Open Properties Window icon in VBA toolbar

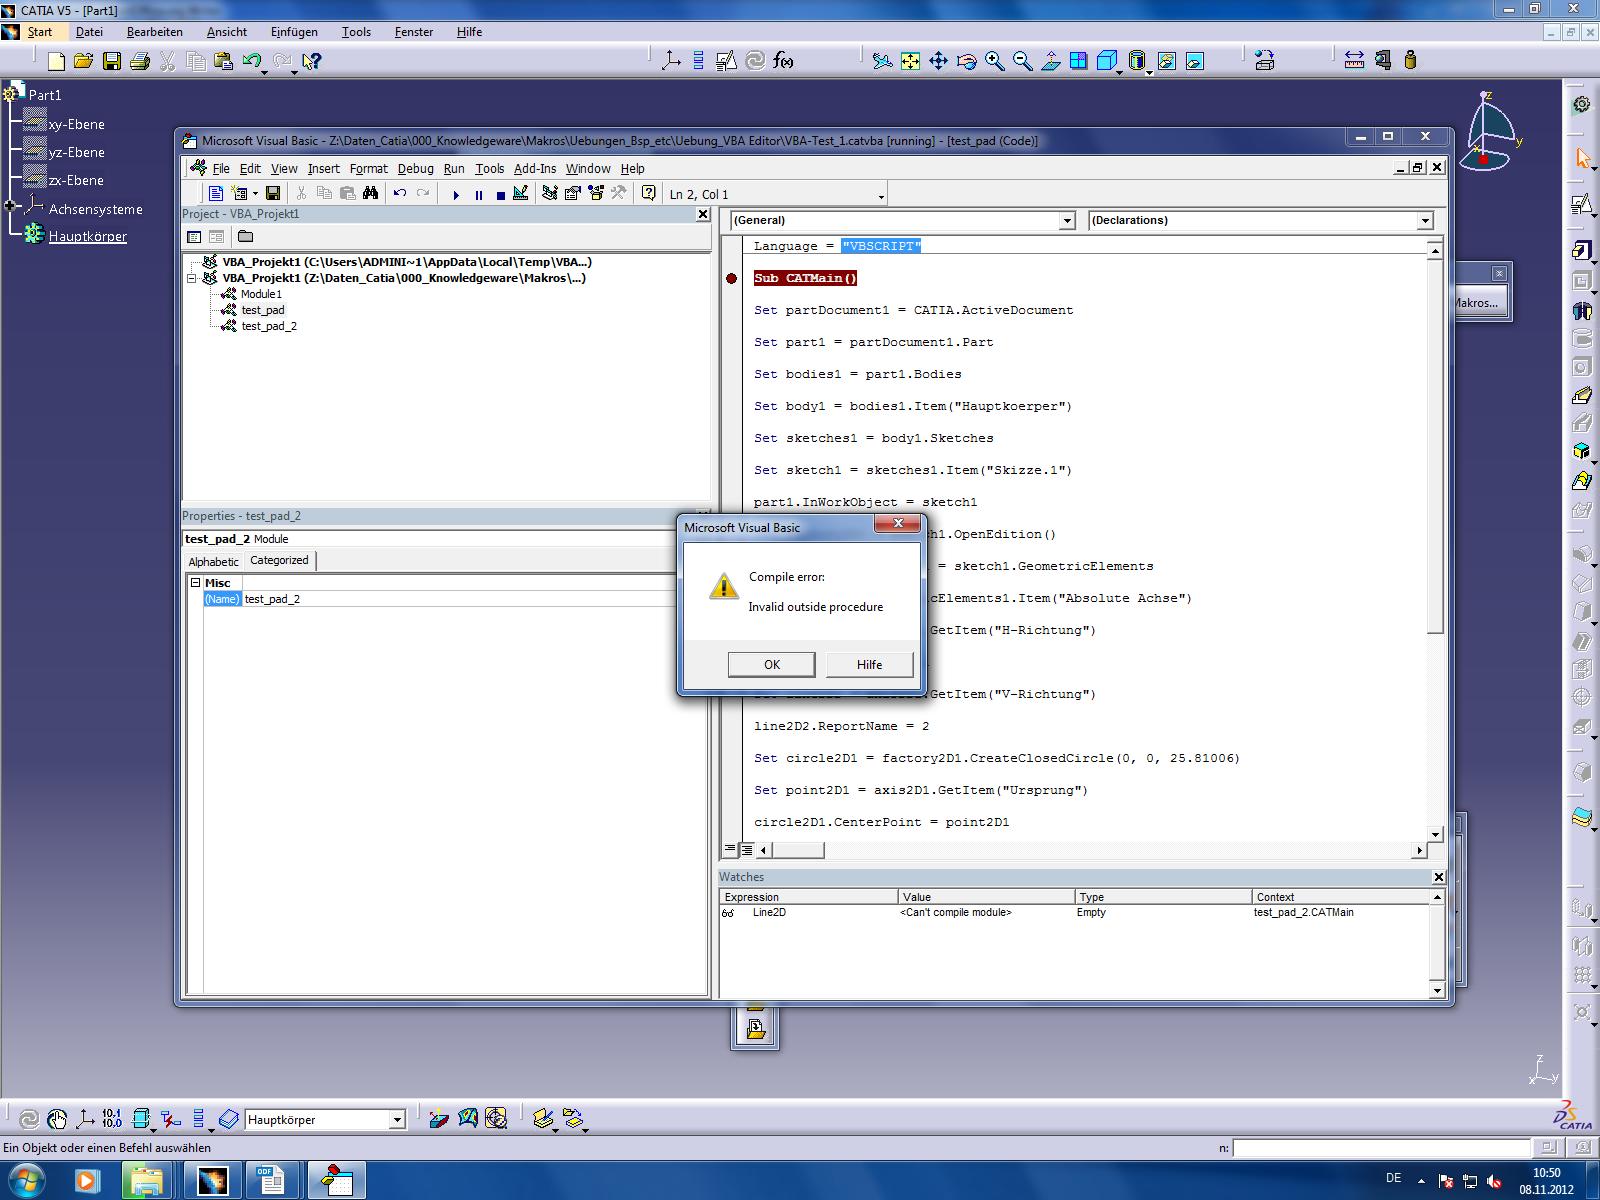[x=572, y=193]
